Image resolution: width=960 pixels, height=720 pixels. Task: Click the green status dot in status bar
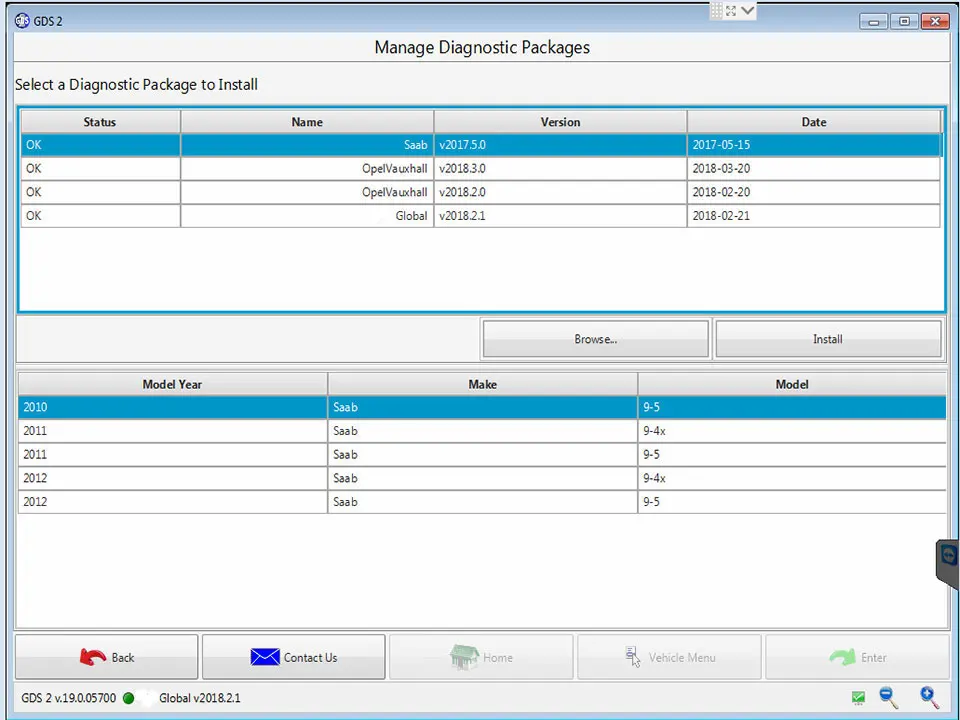(x=129, y=698)
